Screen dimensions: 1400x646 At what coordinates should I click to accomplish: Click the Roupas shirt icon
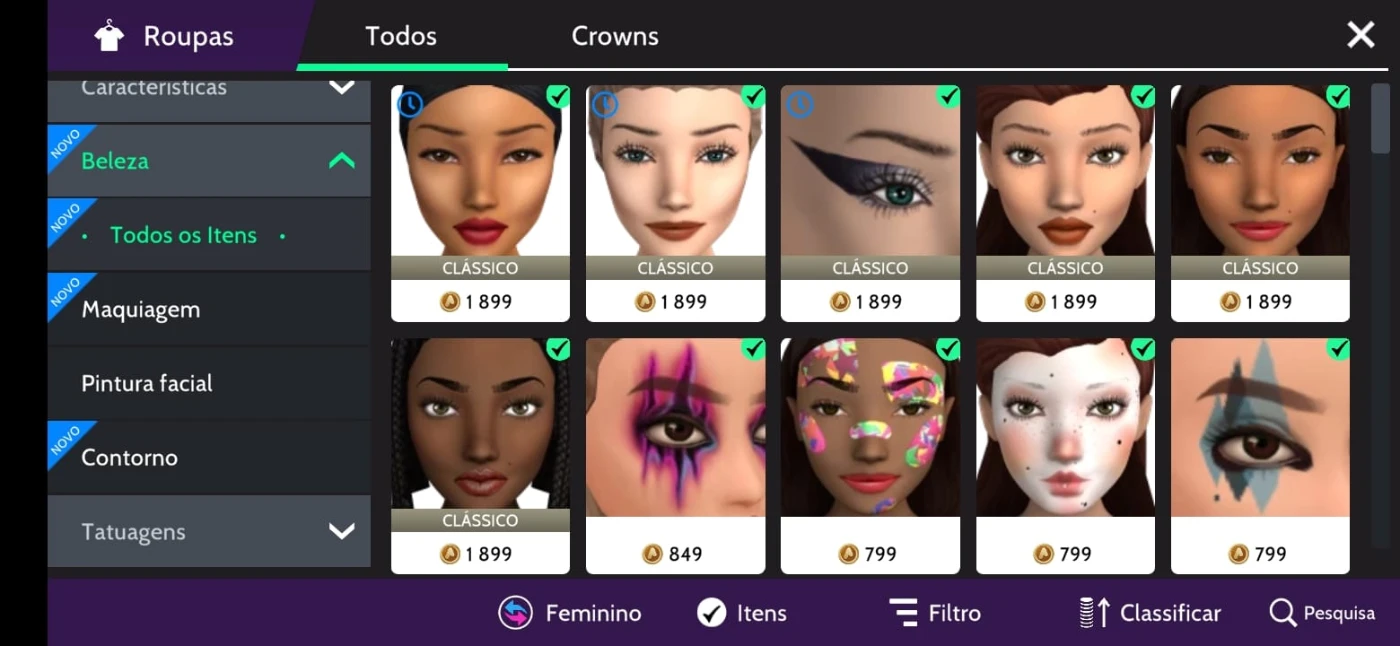(109, 36)
